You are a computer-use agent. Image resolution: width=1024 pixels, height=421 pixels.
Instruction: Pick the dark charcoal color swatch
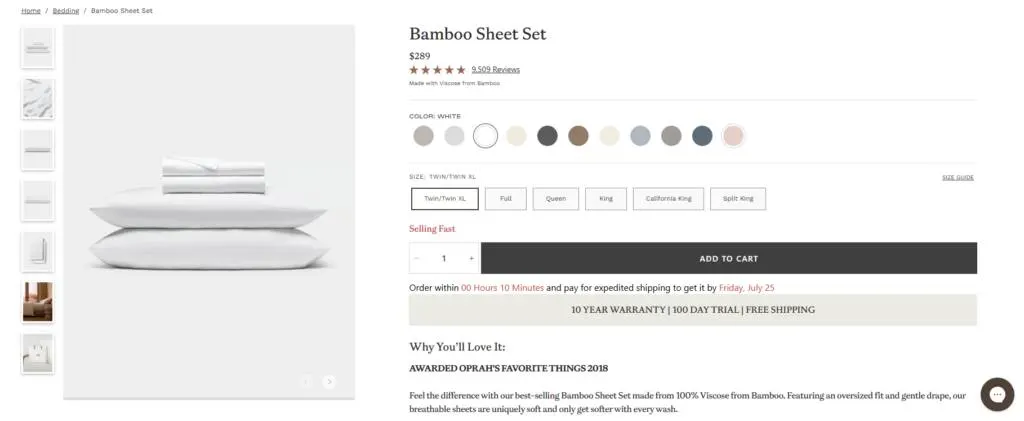tap(547, 136)
